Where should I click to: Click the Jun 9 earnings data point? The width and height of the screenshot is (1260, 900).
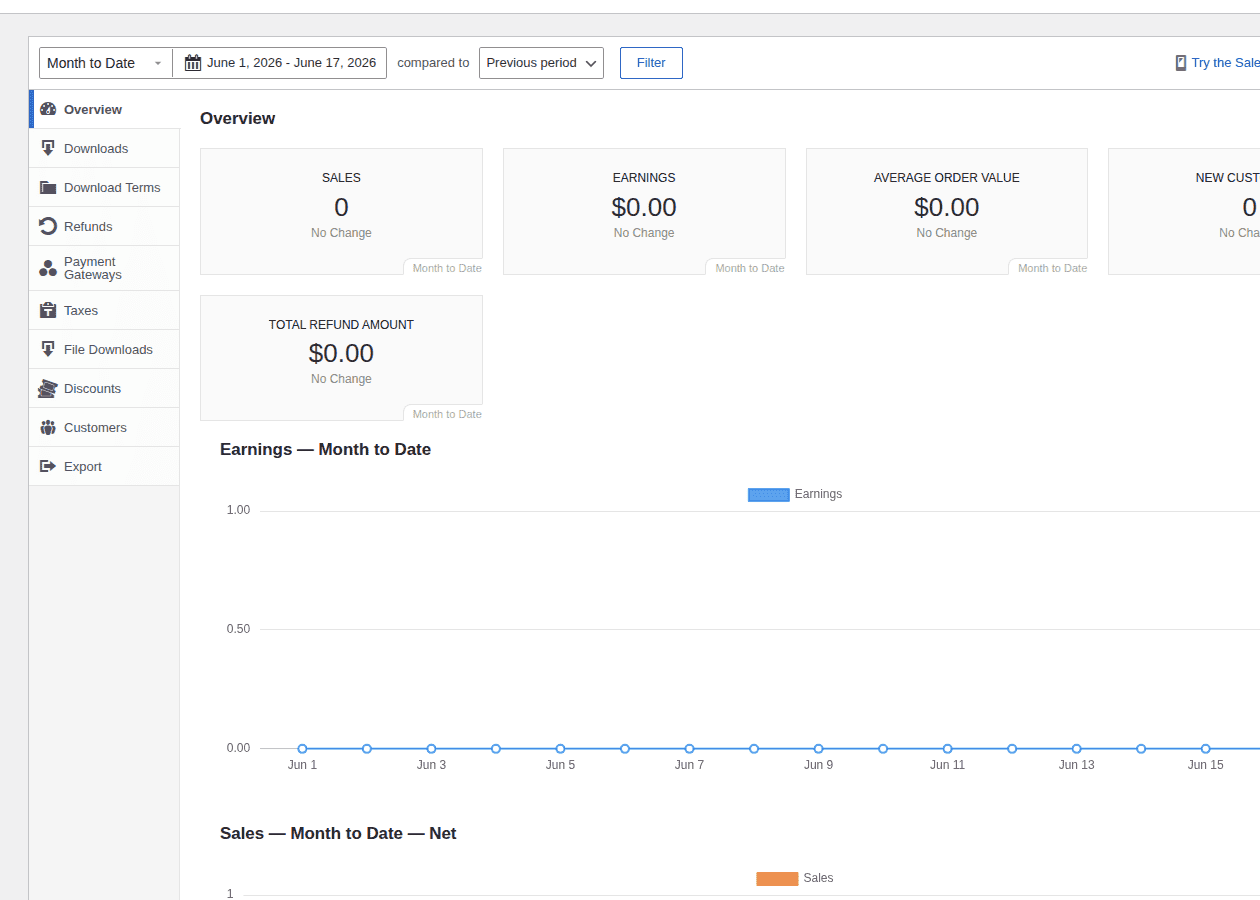[818, 748]
